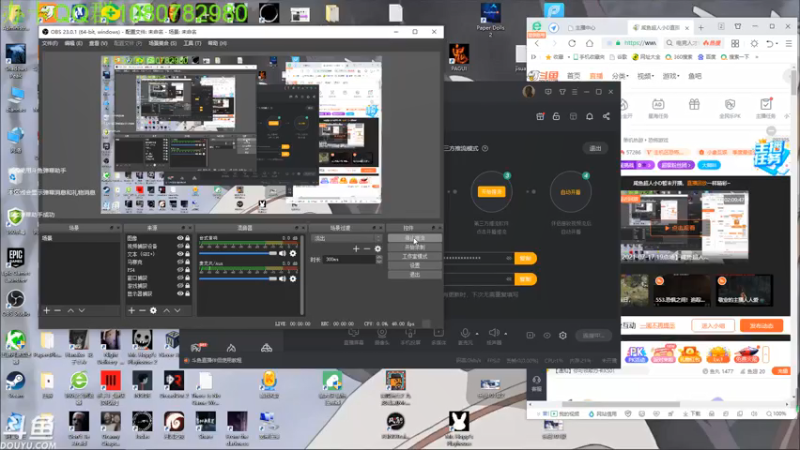The width and height of the screenshot is (800, 450).
Task: Open Epic Games Launcher desktop icon
Action: click(x=16, y=264)
